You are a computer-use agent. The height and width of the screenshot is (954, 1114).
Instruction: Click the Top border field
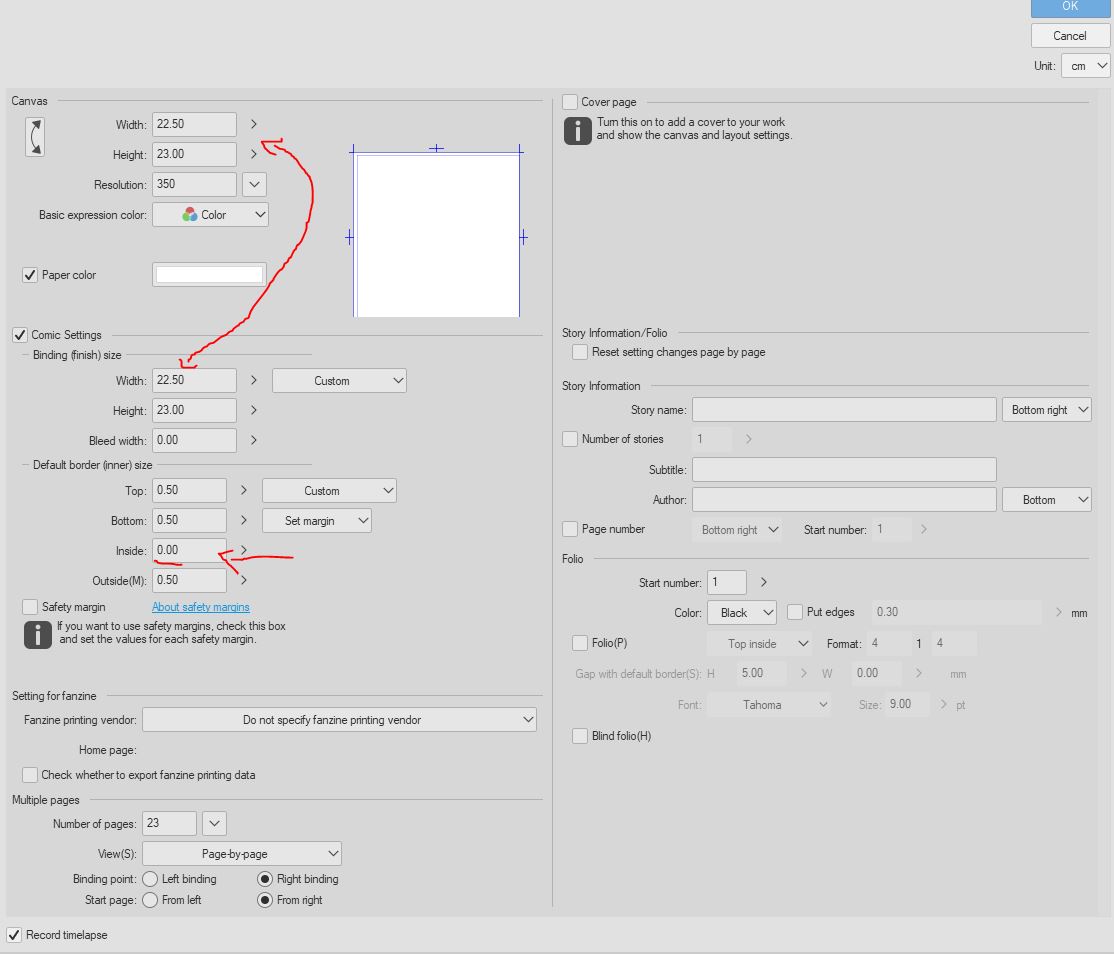pos(189,490)
